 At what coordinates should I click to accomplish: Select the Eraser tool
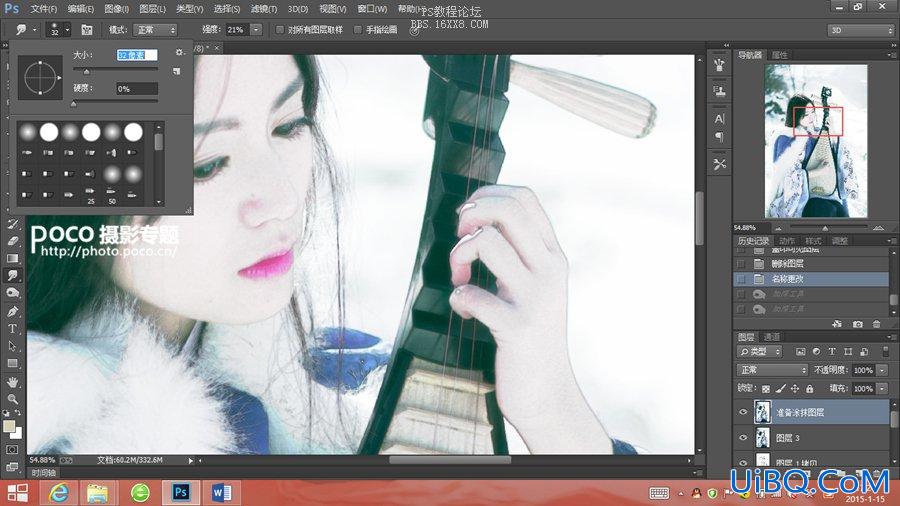13,241
